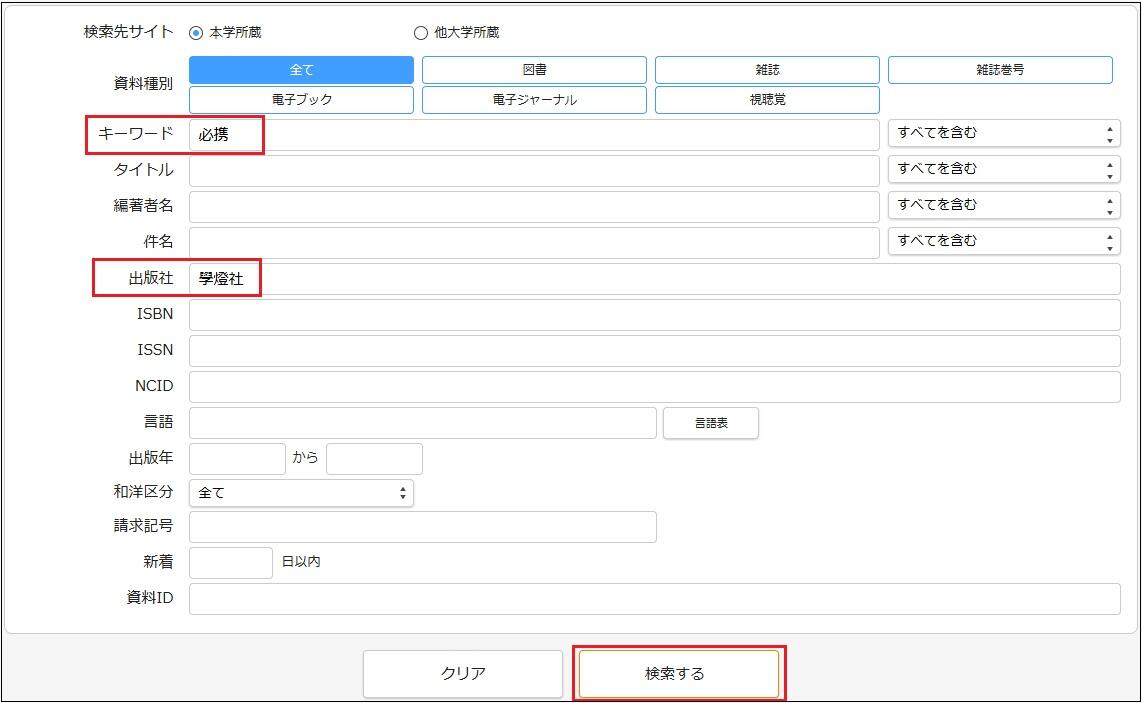Open the 和洋区分 dropdown
This screenshot has width=1142, height=703.
(302, 493)
